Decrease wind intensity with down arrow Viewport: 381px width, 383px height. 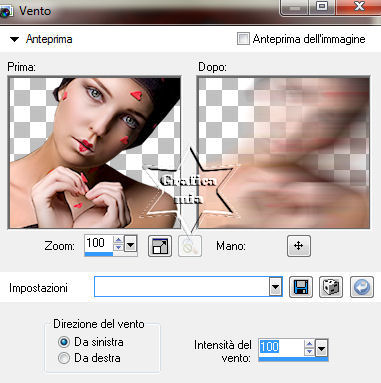309,351
